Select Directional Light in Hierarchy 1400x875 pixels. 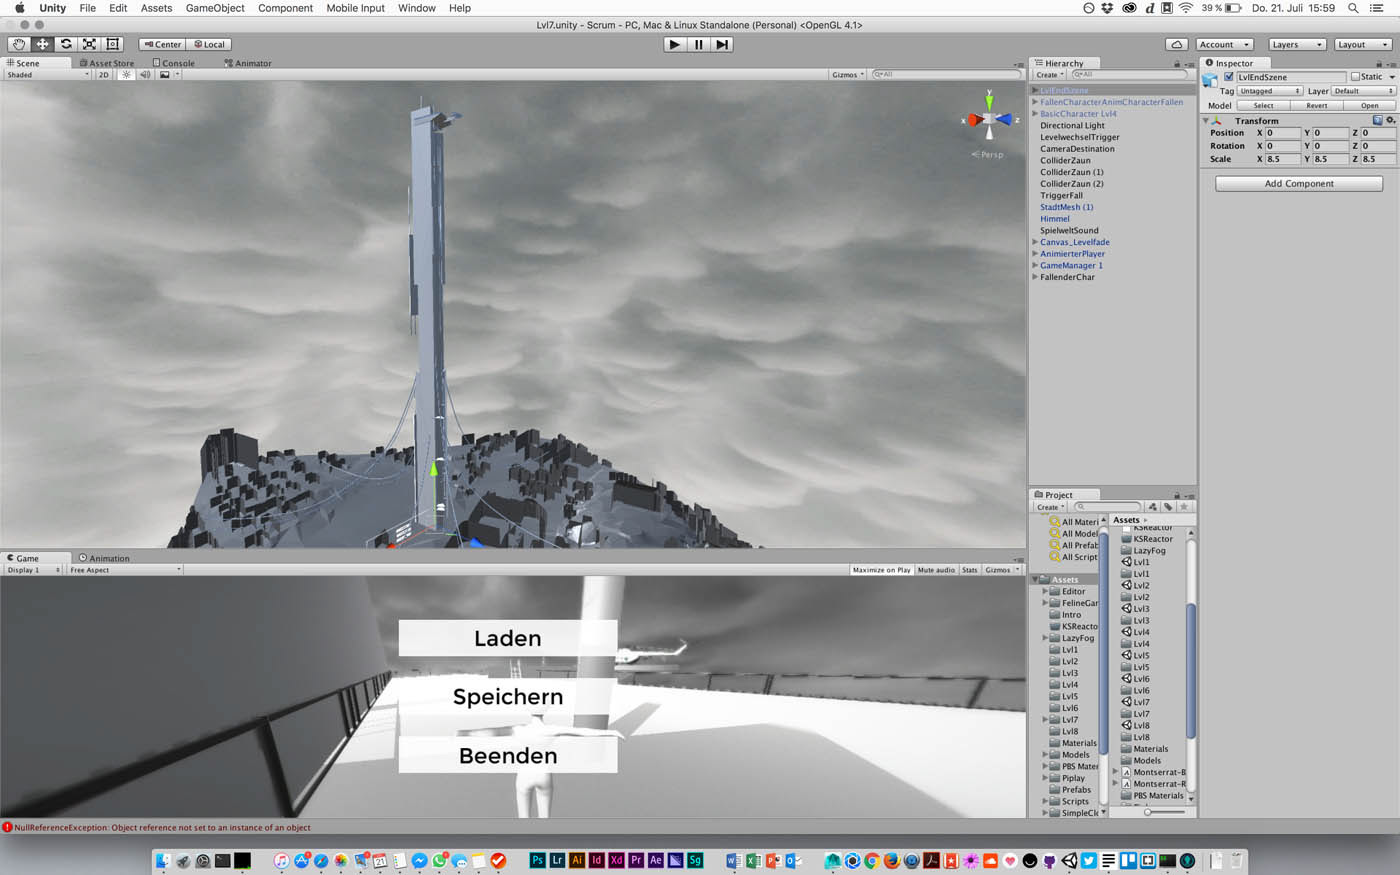(x=1072, y=126)
